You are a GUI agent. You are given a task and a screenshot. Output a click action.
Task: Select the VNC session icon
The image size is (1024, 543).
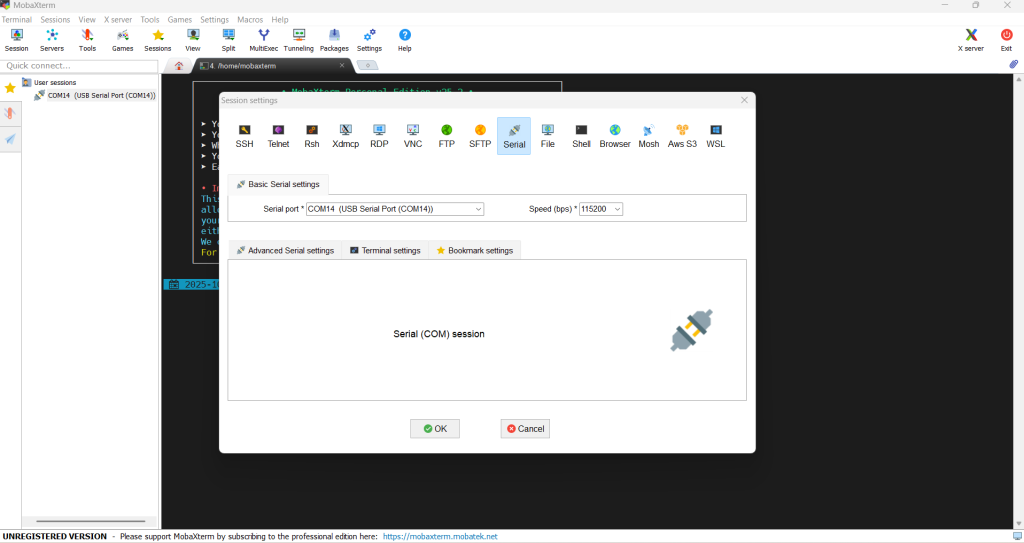click(x=413, y=135)
